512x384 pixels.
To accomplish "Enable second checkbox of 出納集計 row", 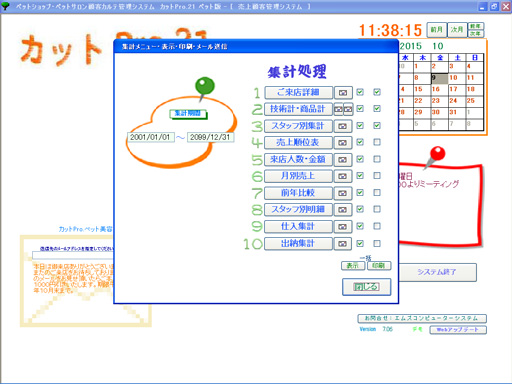I will pos(377,243).
